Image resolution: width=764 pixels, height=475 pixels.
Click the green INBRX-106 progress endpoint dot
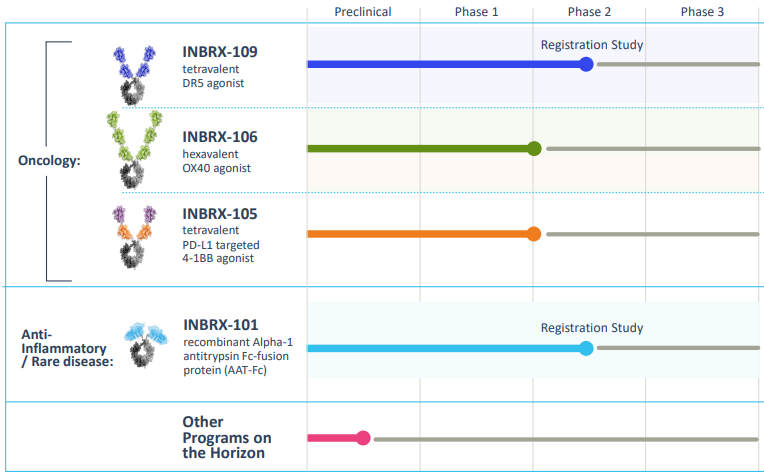534,149
